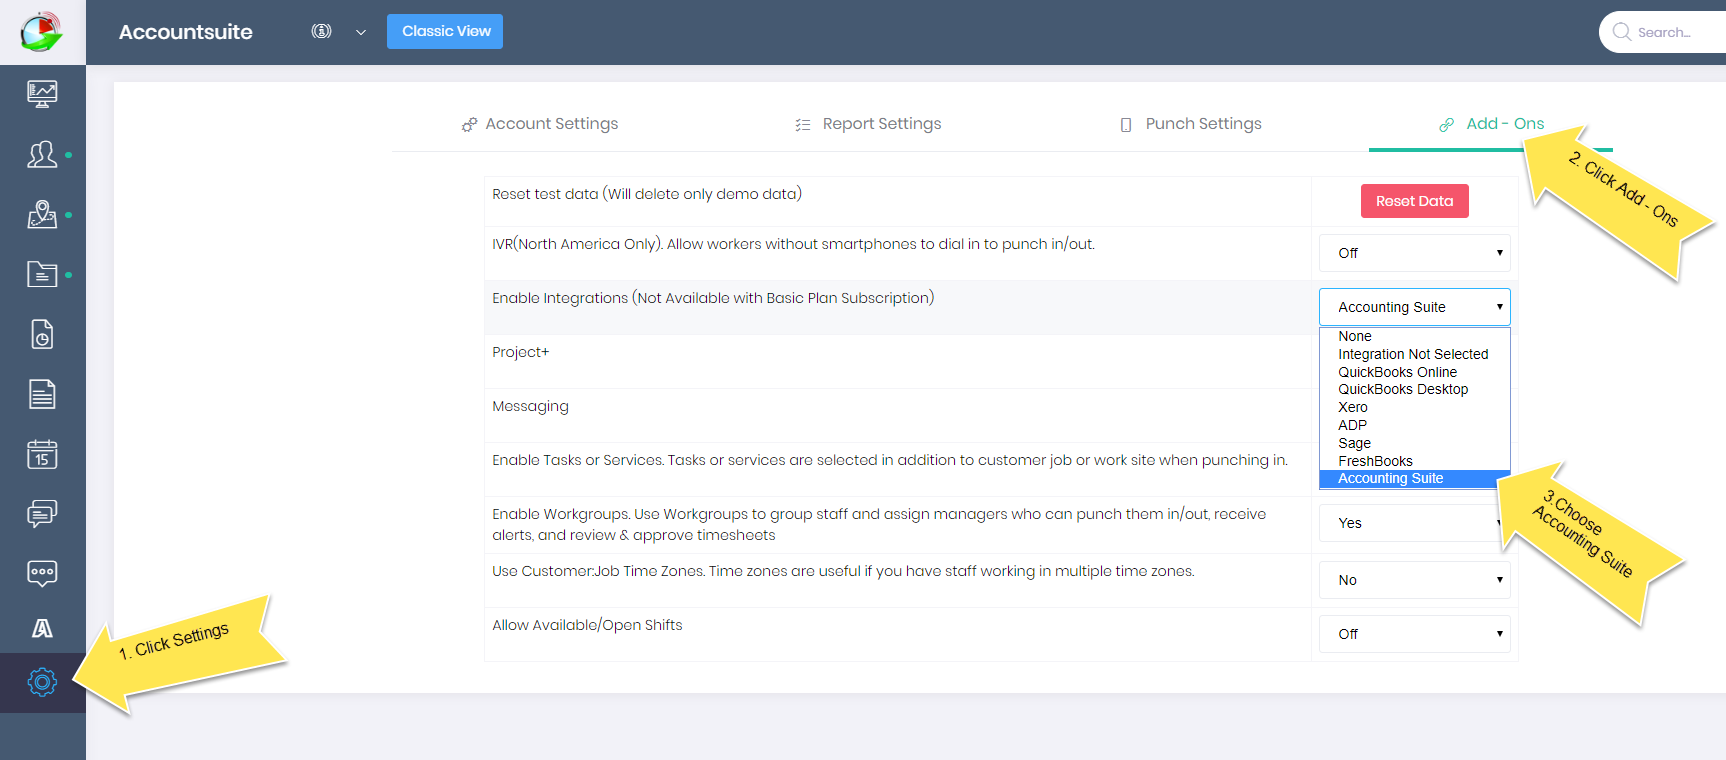Switch to Classic View
The width and height of the screenshot is (1726, 760).
point(445,31)
